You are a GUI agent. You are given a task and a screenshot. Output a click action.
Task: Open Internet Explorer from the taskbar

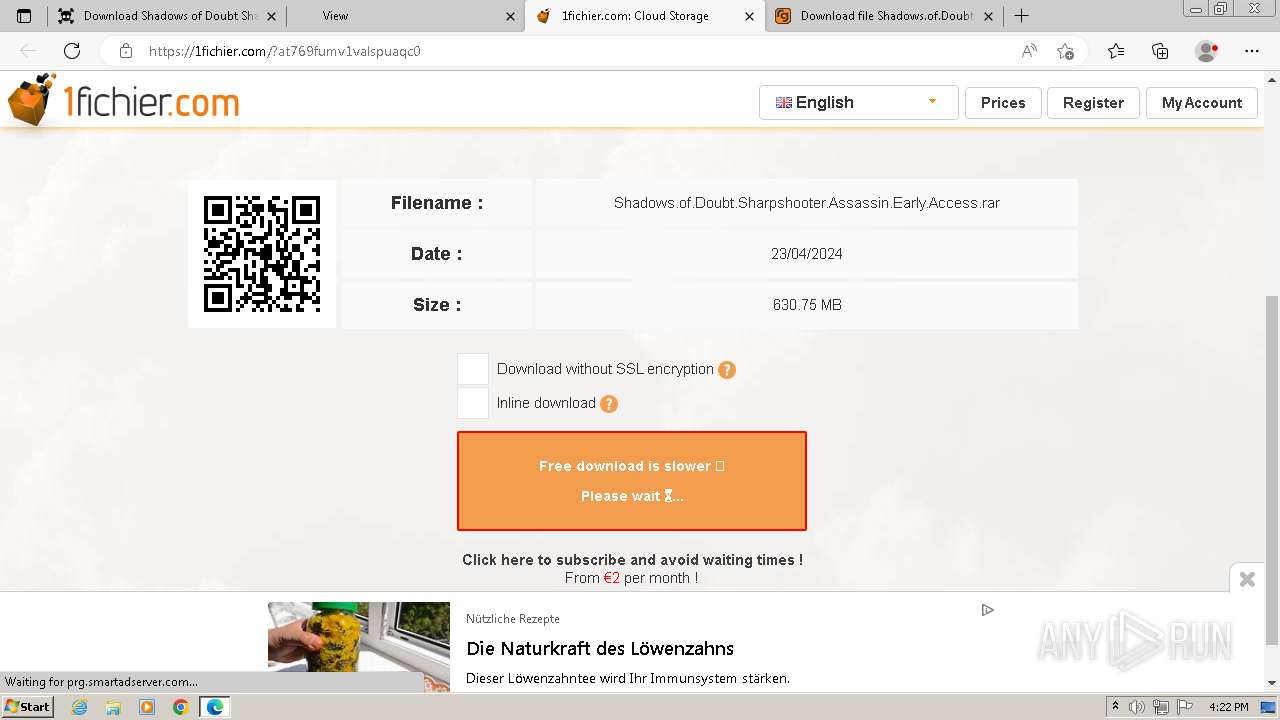pyautogui.click(x=79, y=707)
